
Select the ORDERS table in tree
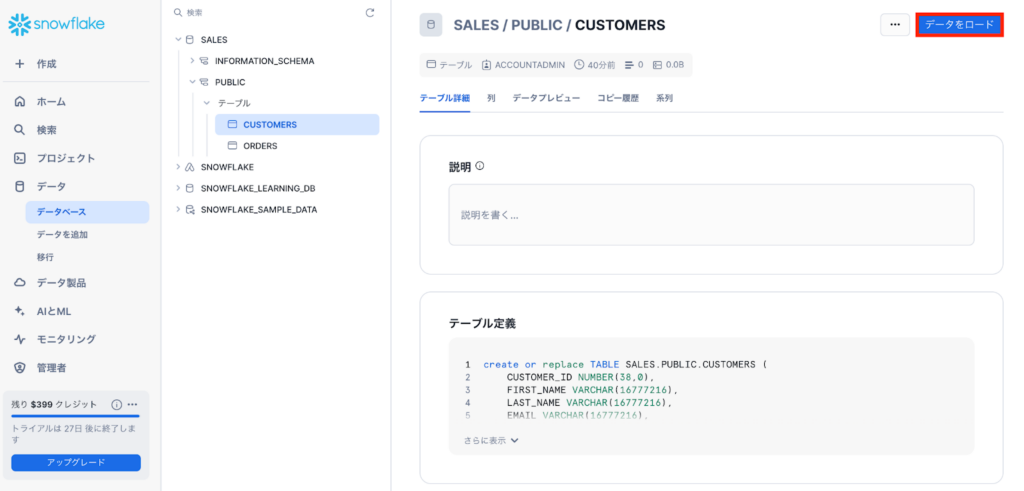pos(260,146)
